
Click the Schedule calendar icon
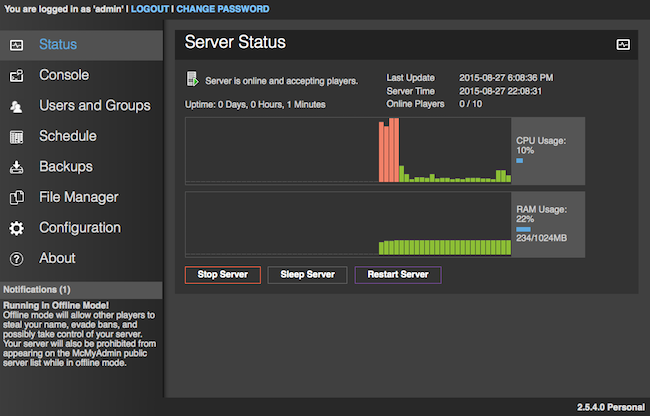(16, 136)
